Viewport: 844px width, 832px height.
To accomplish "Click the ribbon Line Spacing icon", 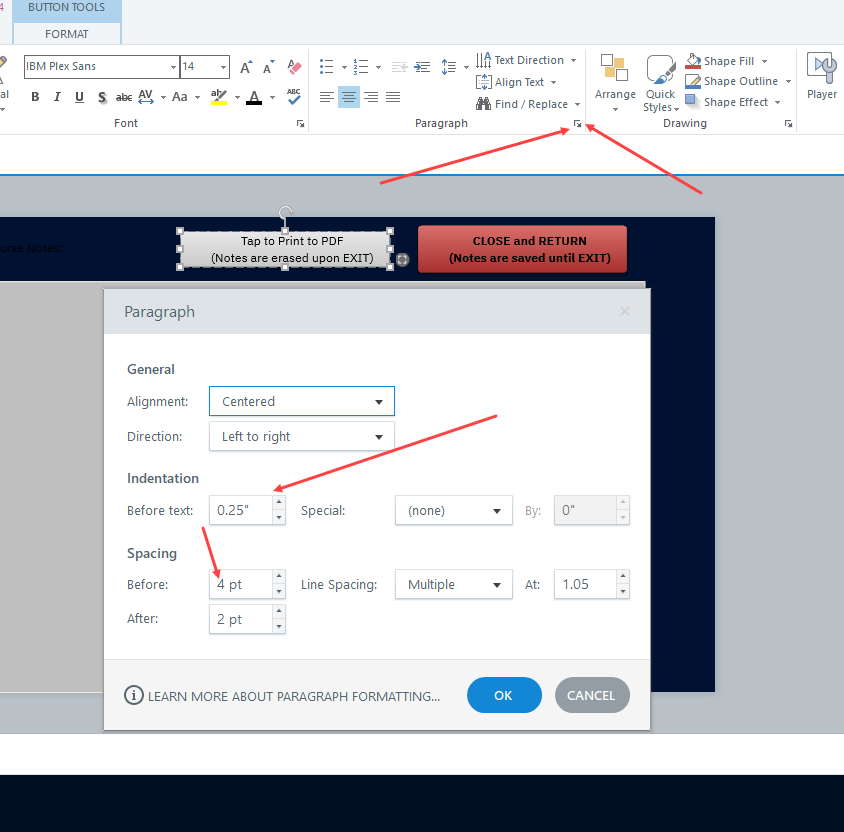I will 449,67.
